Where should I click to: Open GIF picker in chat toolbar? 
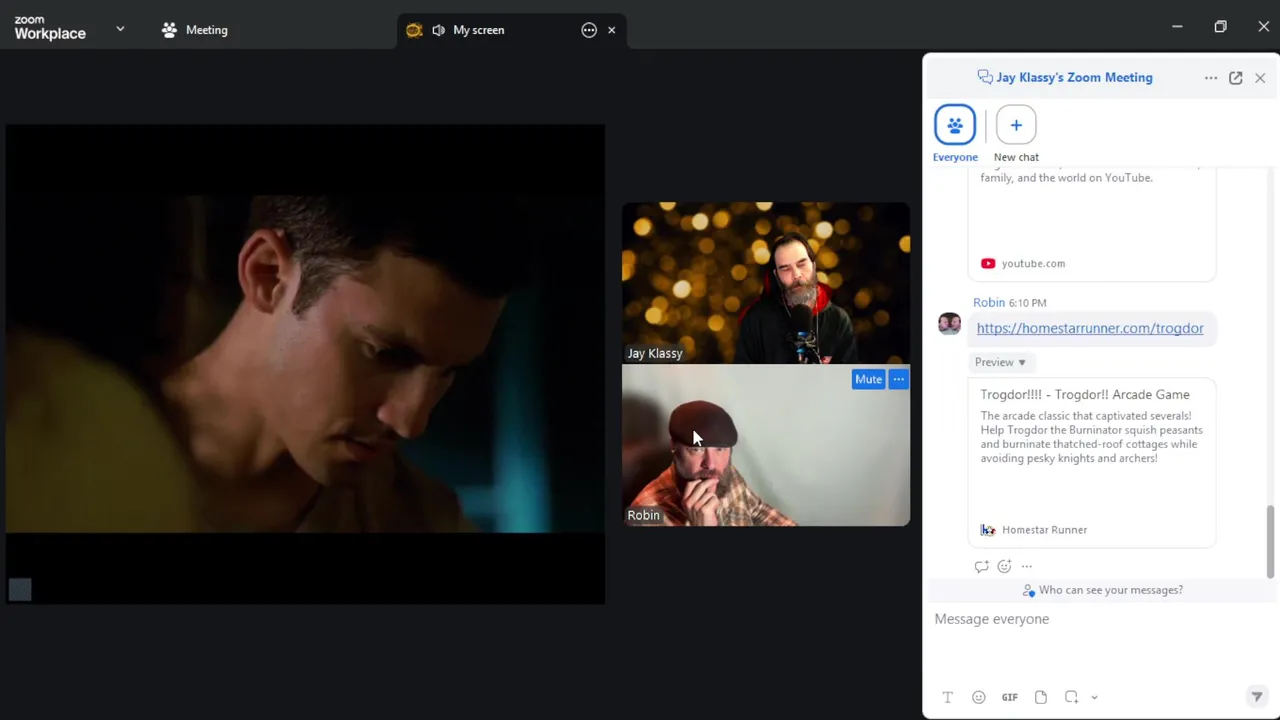pos(1010,697)
